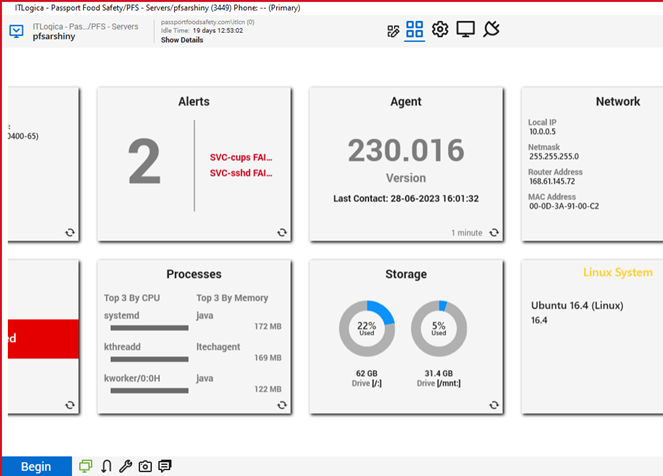The height and width of the screenshot is (476, 663).
Task: Refresh the Storage card
Action: coord(495,405)
